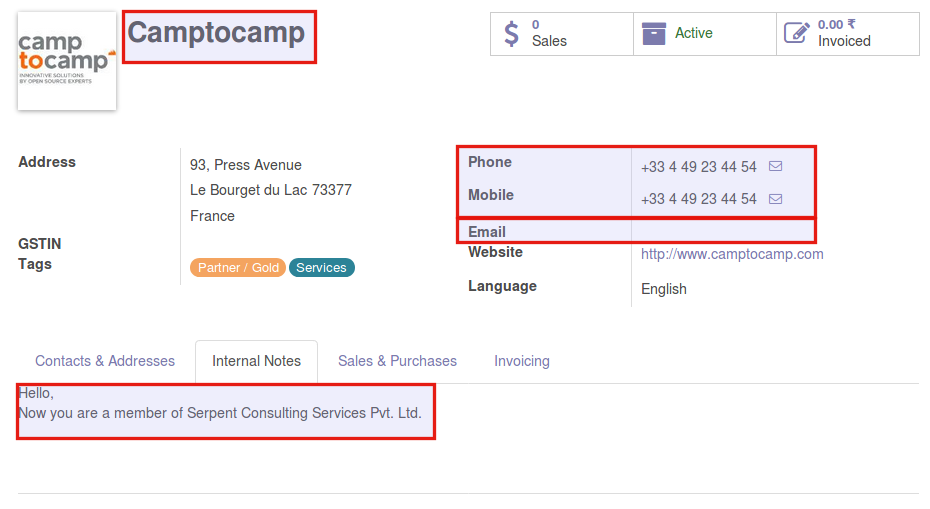Switch to Contacts & Addresses tab
This screenshot has width=930, height=509.
click(105, 361)
